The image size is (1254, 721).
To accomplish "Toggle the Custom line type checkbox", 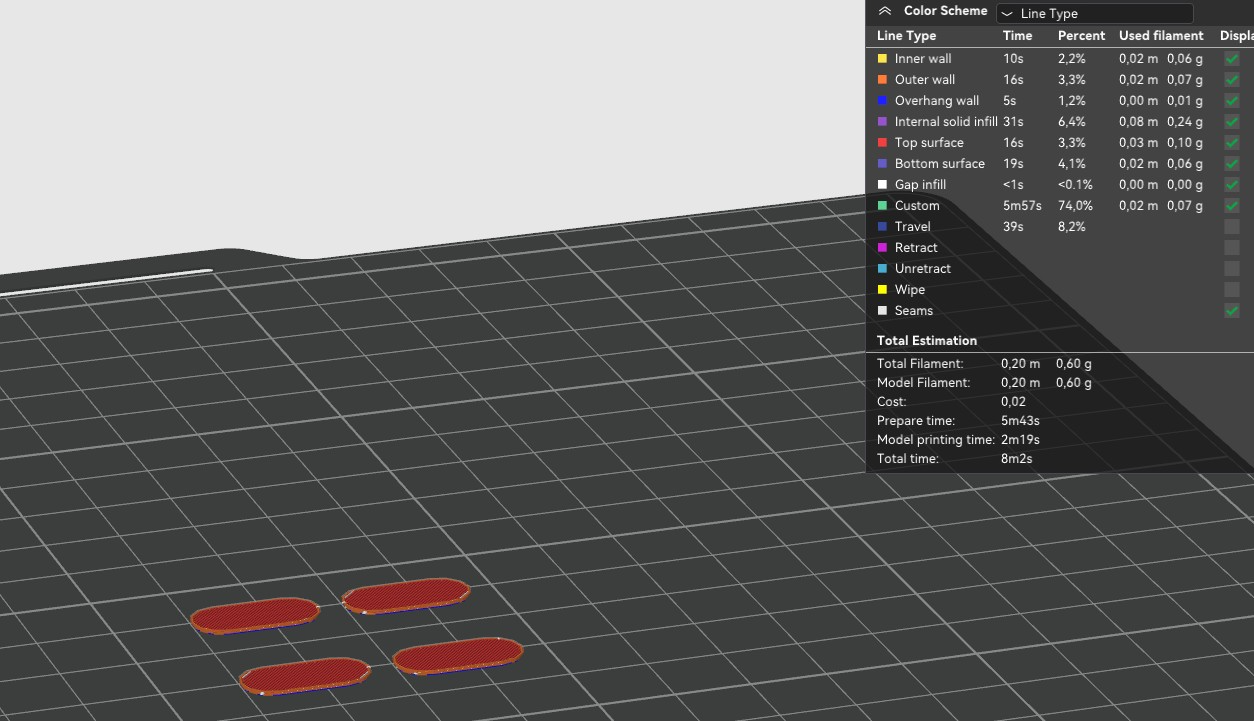I will 1232,206.
